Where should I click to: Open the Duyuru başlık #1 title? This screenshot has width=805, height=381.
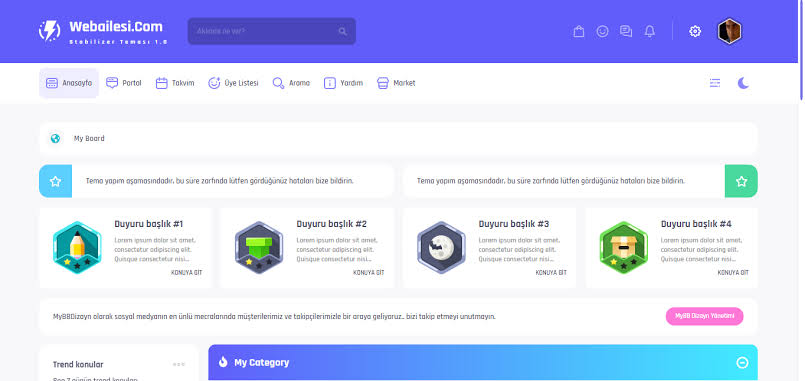click(149, 224)
